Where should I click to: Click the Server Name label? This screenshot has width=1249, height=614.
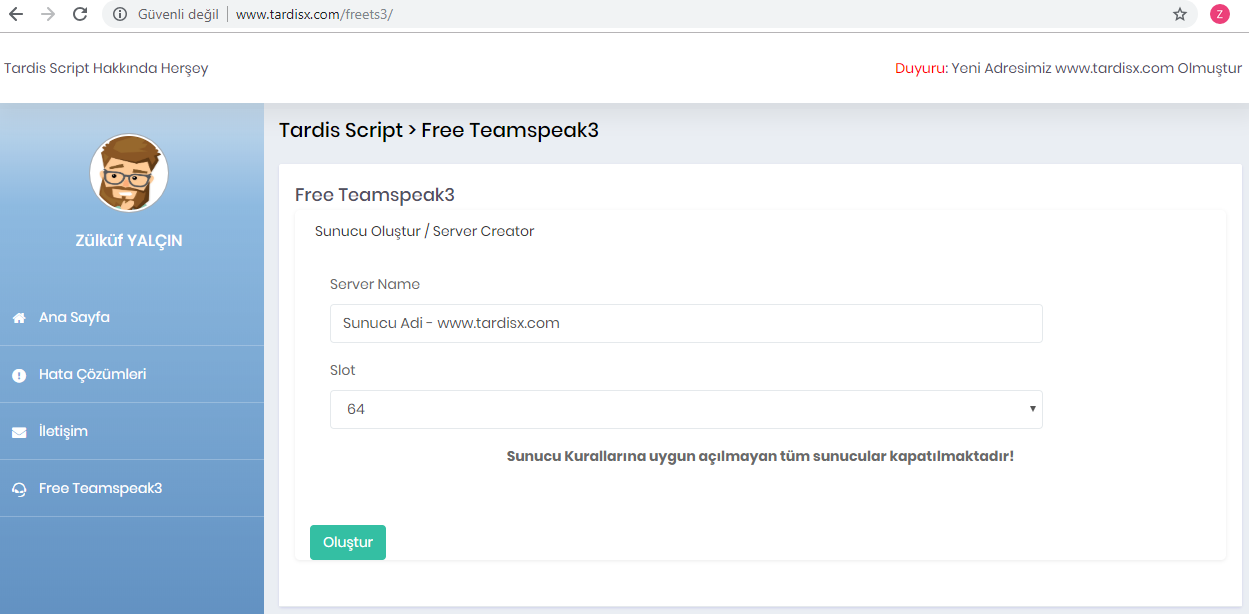(375, 284)
